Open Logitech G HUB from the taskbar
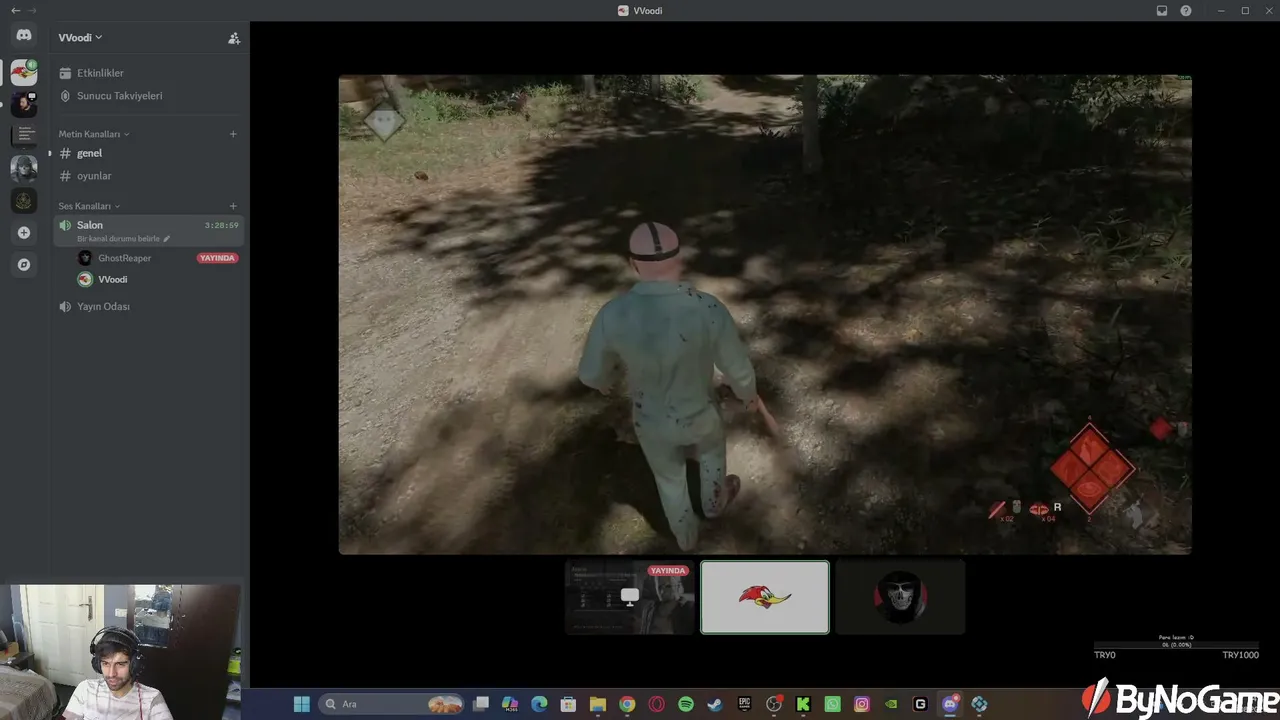This screenshot has width=1280, height=720. 920,704
